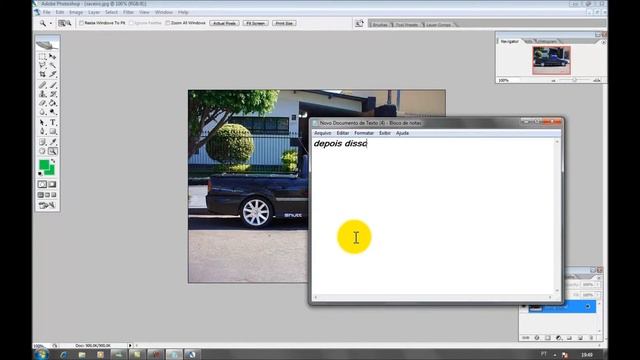Select the Magic Wand tool
The image size is (640, 360).
53,65
